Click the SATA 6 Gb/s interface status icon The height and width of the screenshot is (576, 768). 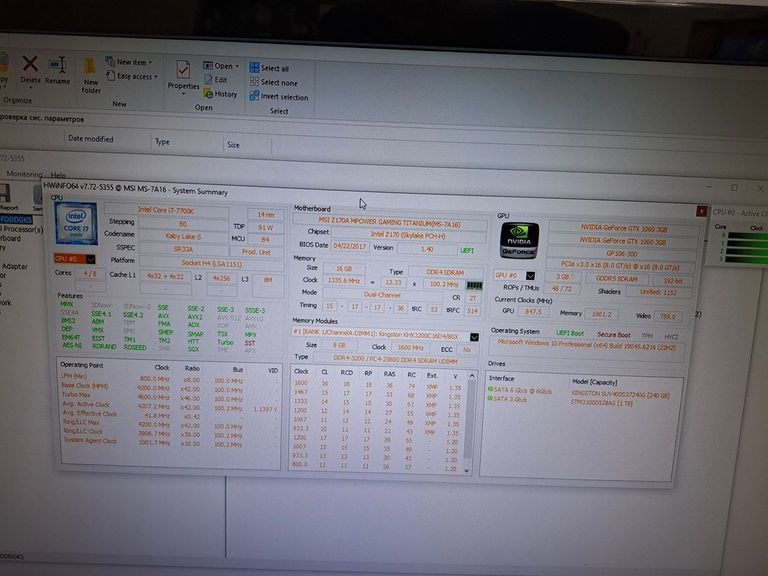490,389
